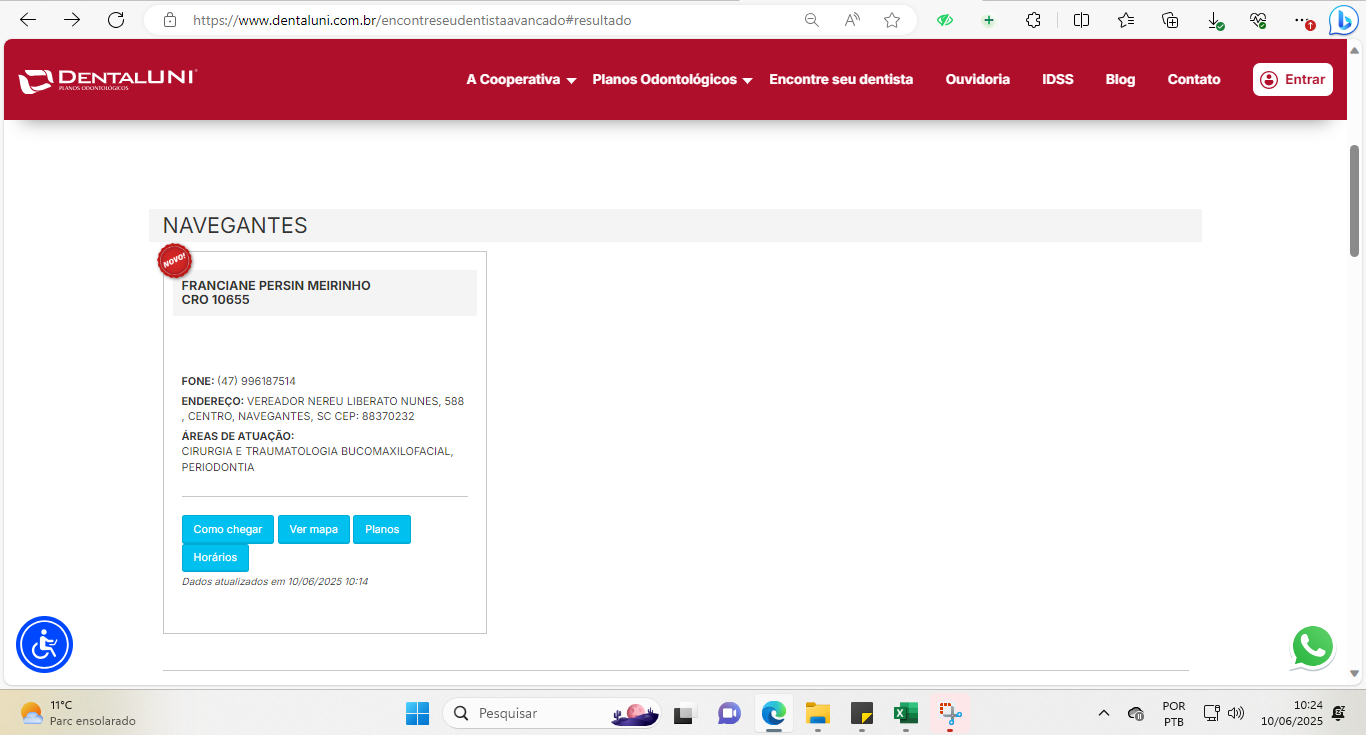Click the DentalUni logo
The image size is (1366, 735).
[x=108, y=80]
